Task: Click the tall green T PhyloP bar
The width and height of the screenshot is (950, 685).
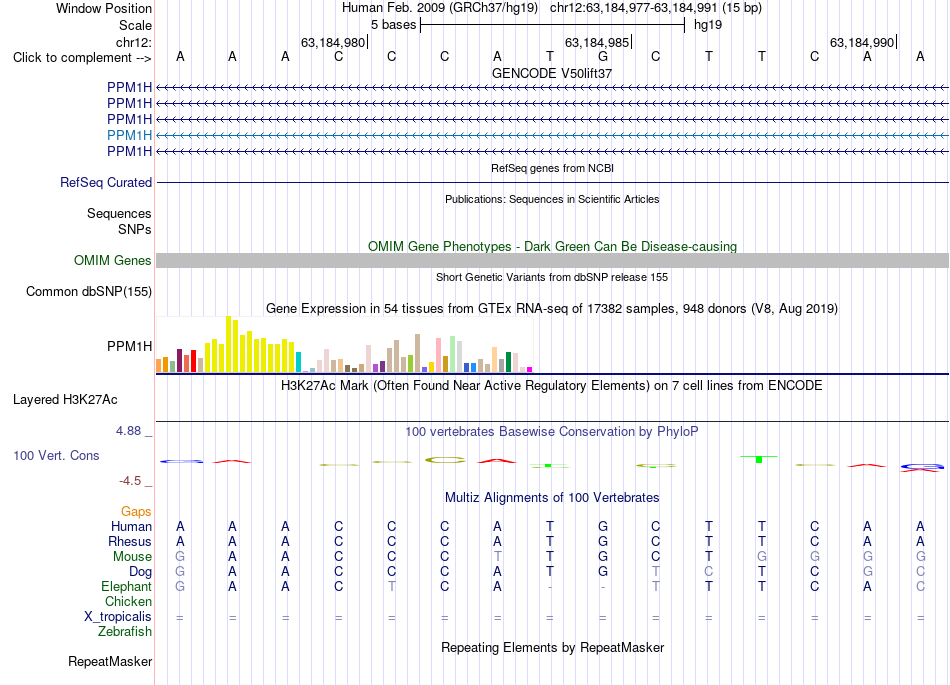Action: [x=759, y=459]
